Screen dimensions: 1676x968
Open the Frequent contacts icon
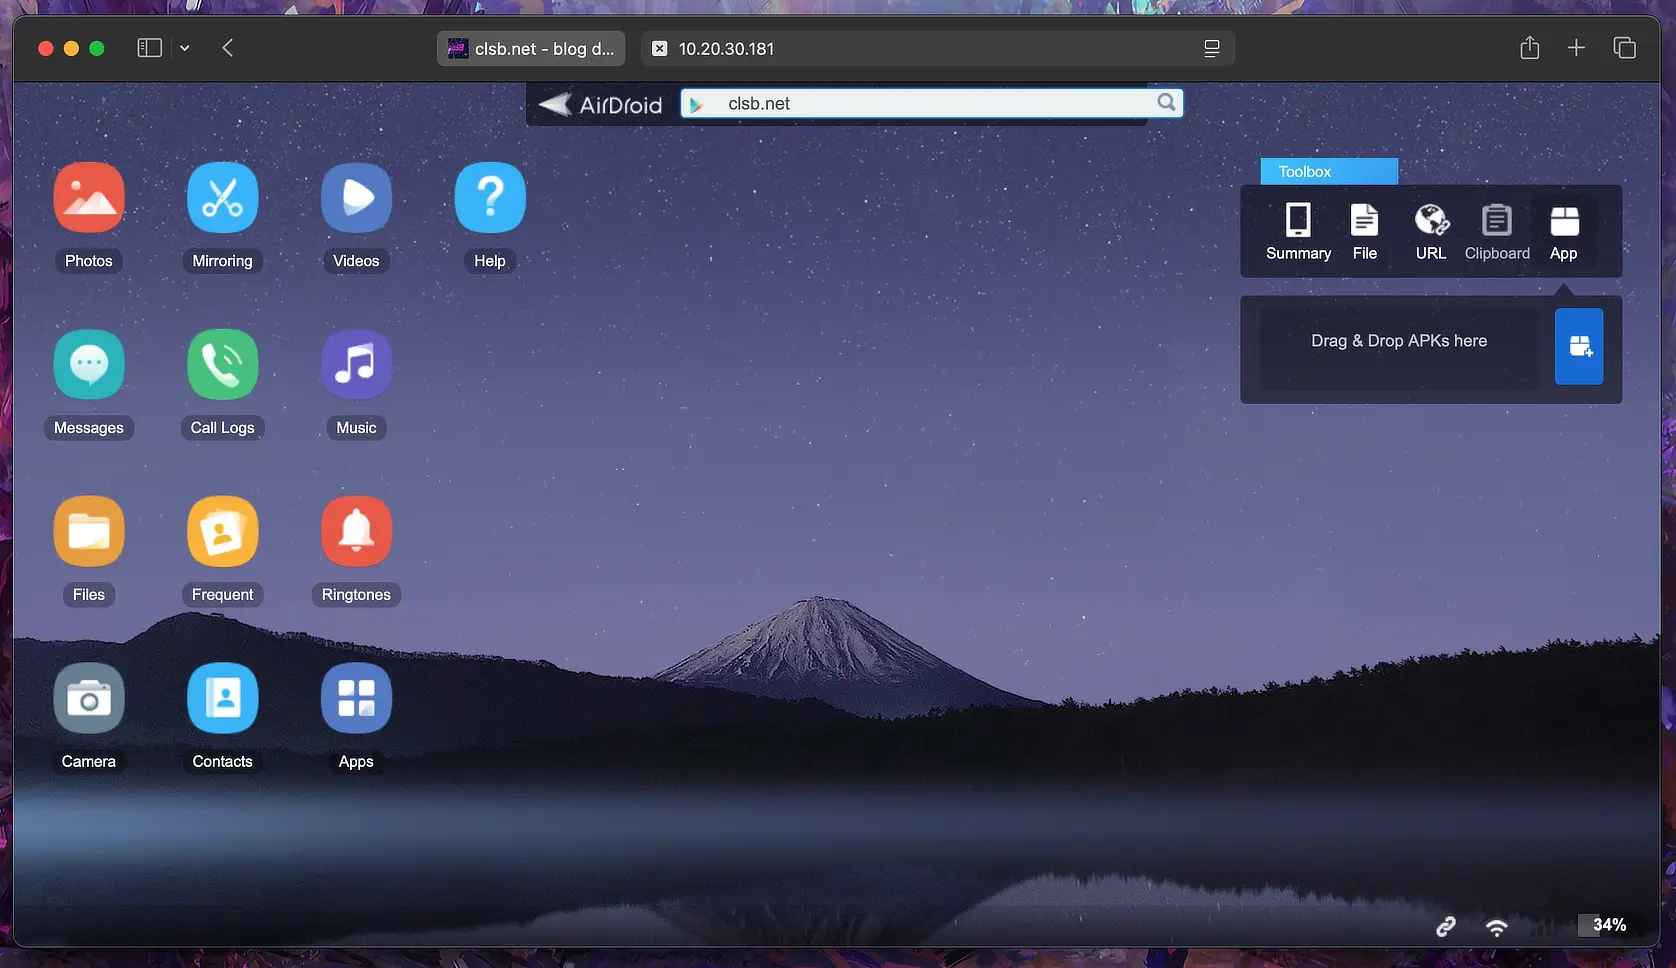tap(222, 532)
